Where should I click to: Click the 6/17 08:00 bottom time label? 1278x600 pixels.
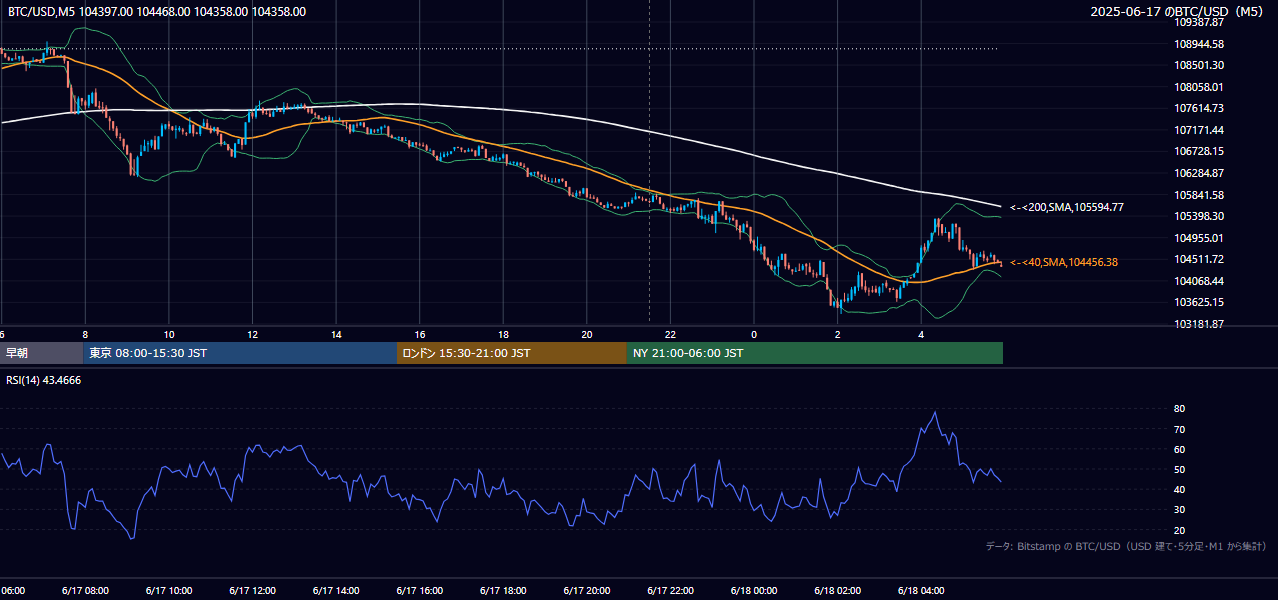point(85,591)
